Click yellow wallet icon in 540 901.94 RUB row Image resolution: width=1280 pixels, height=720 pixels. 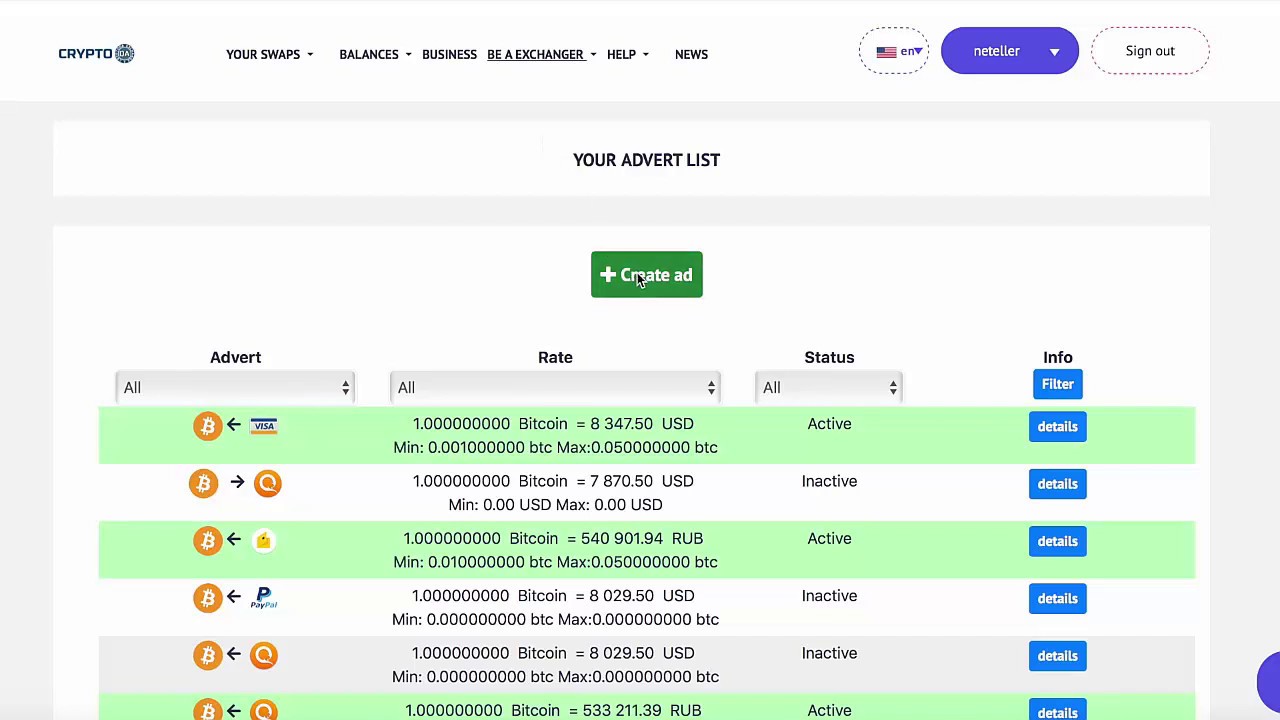(264, 541)
